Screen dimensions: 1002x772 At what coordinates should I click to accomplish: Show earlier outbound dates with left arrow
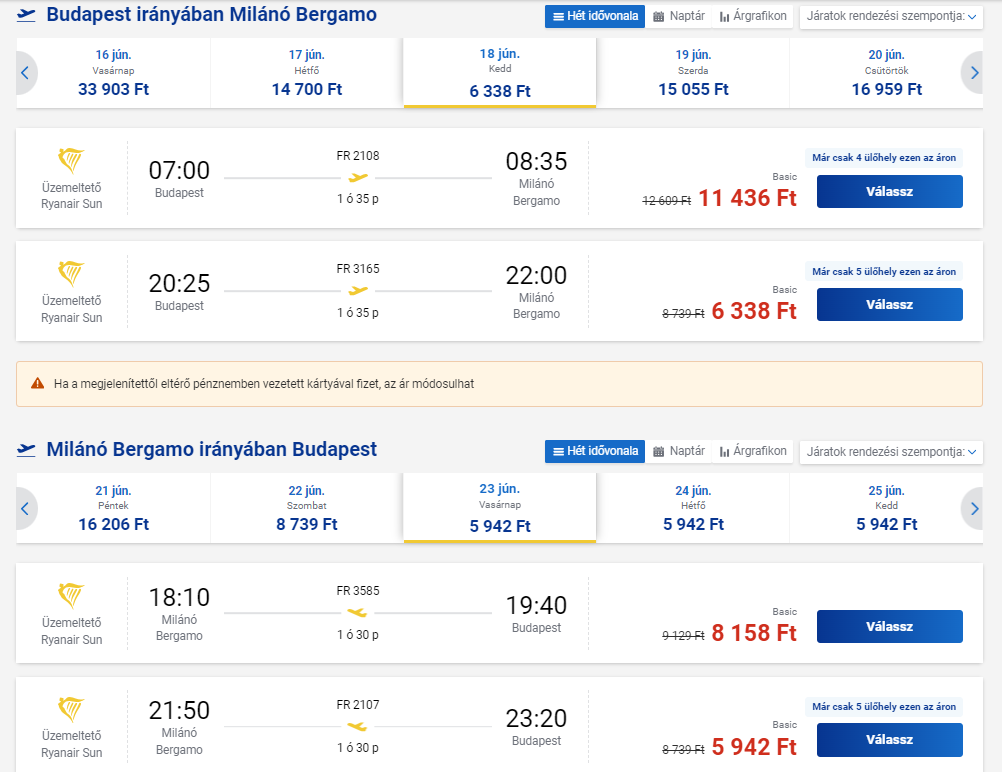click(x=26, y=73)
